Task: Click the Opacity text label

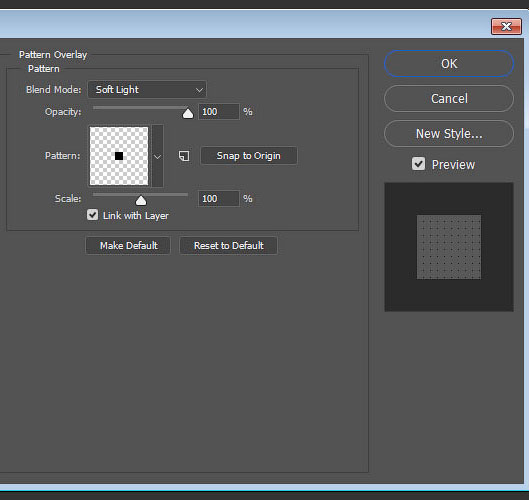Action: tap(63, 112)
